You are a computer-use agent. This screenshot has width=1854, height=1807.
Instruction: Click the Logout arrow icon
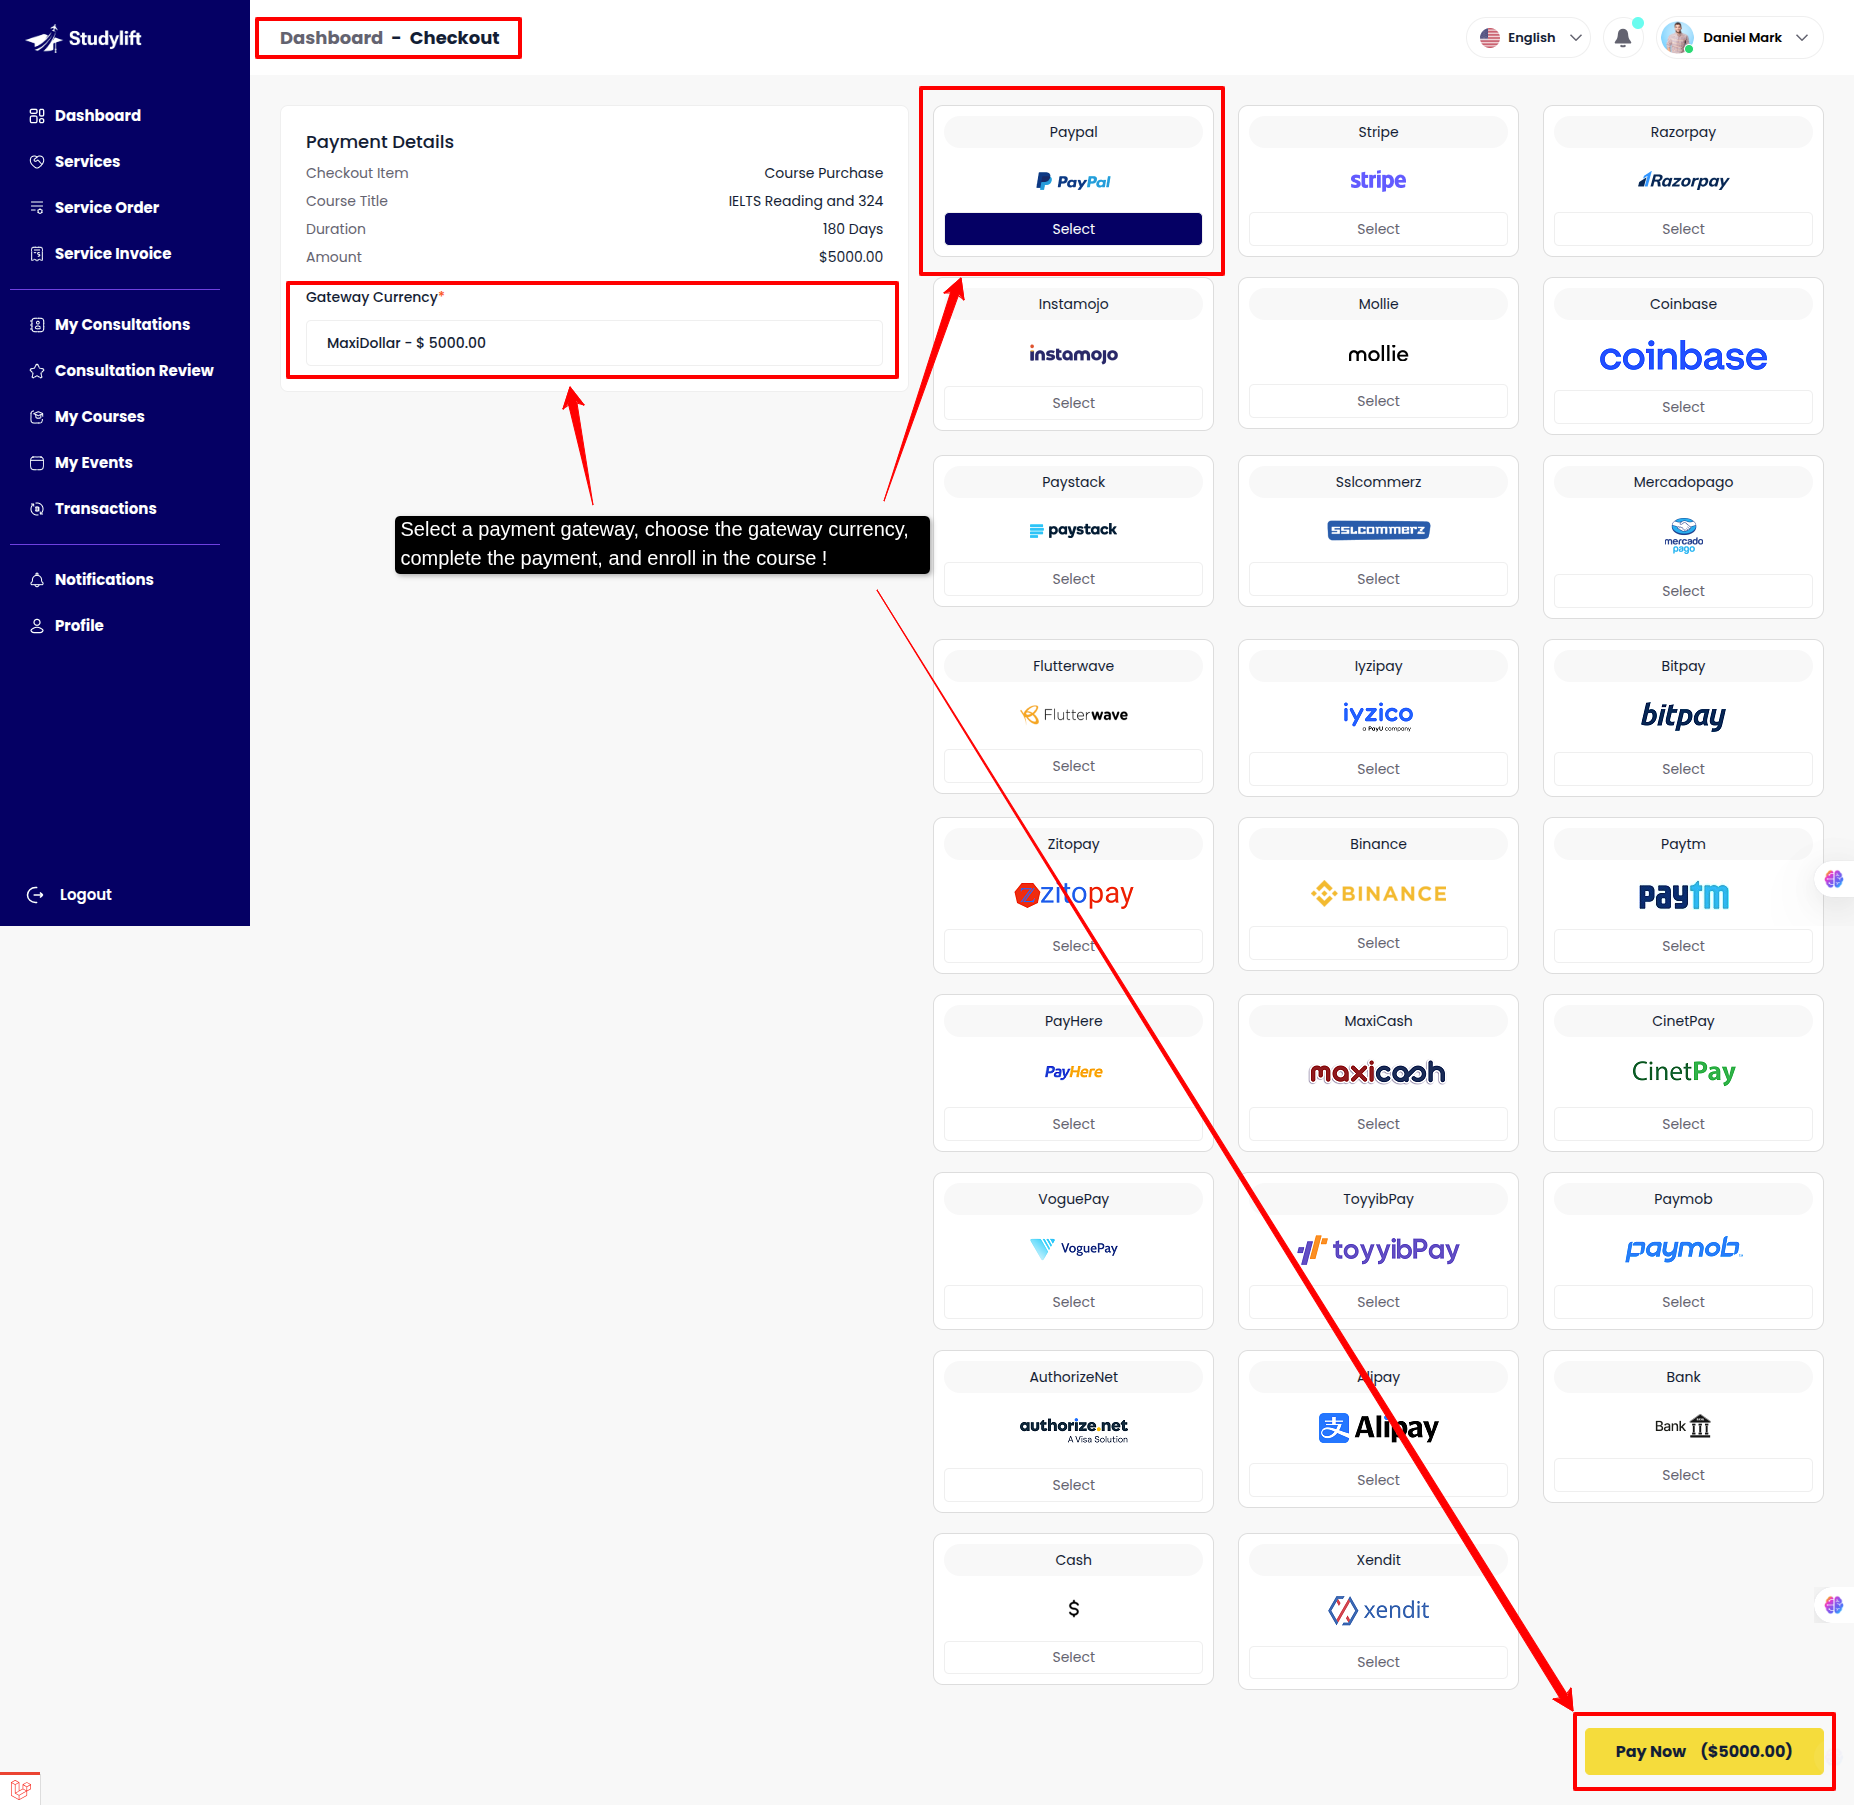(35, 895)
